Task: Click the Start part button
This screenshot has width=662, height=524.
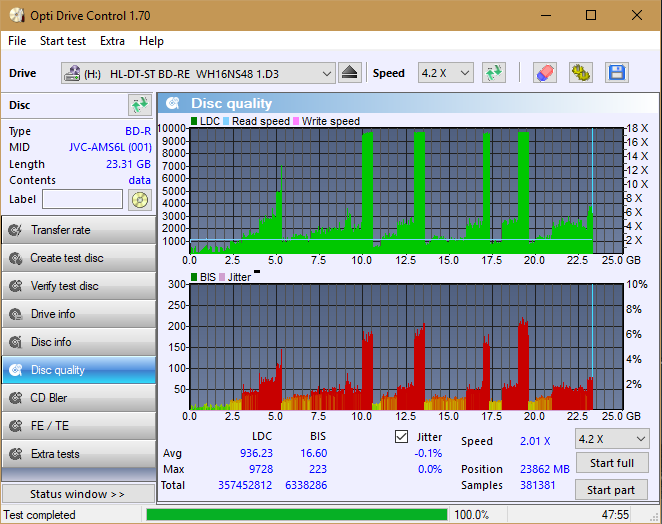Action: click(x=611, y=490)
